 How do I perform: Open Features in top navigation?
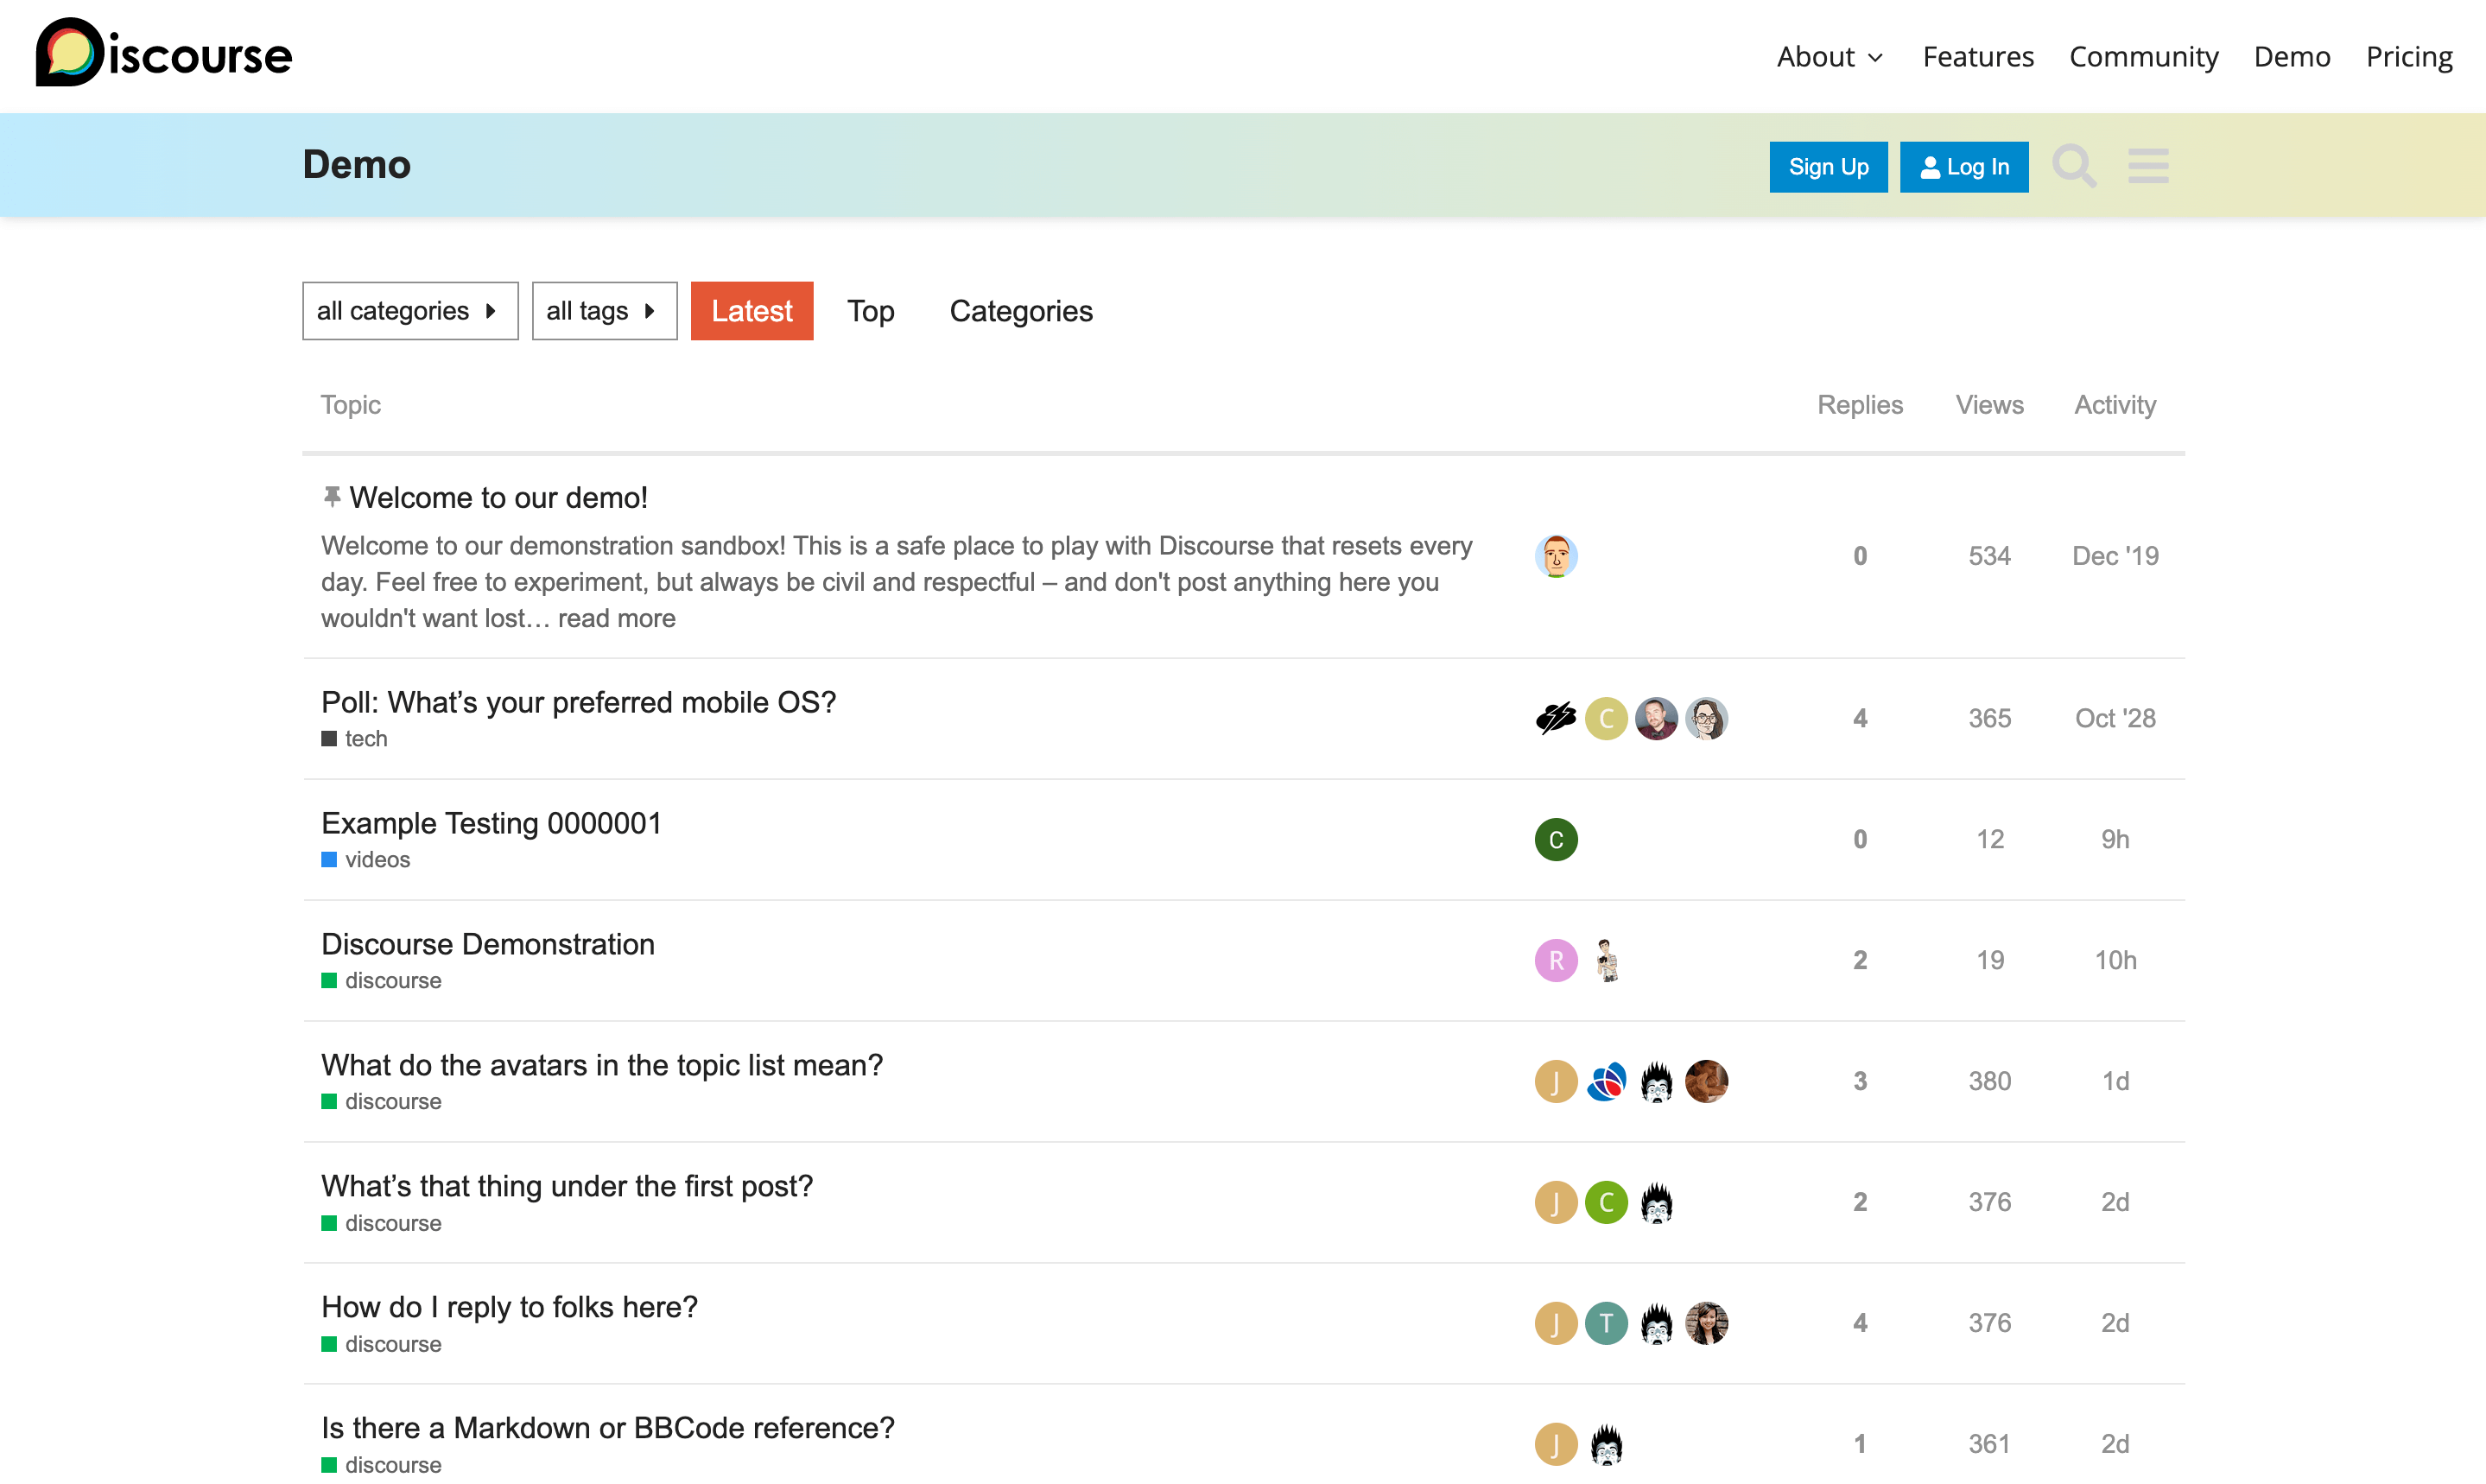pyautogui.click(x=1978, y=57)
